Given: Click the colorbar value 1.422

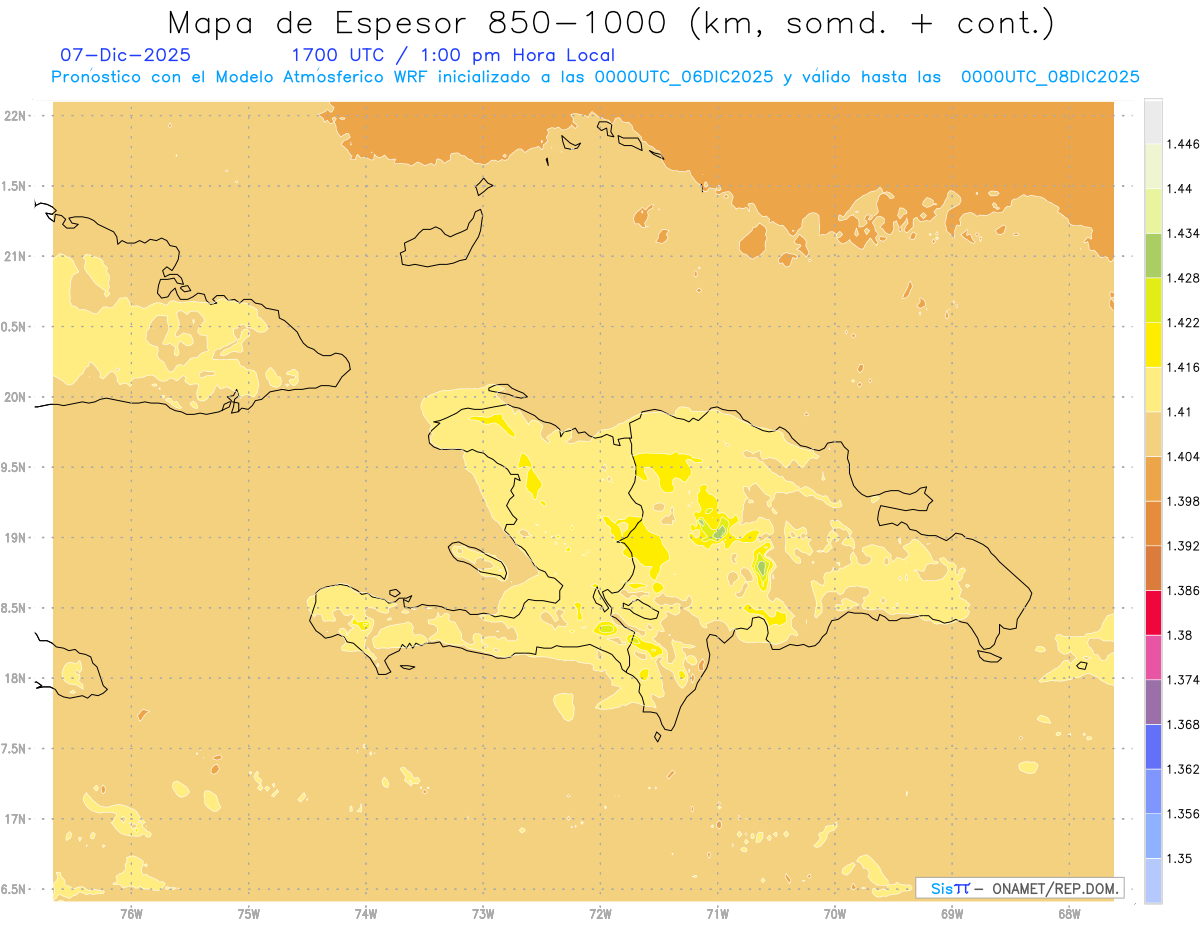Looking at the screenshot, I should coord(1182,322).
